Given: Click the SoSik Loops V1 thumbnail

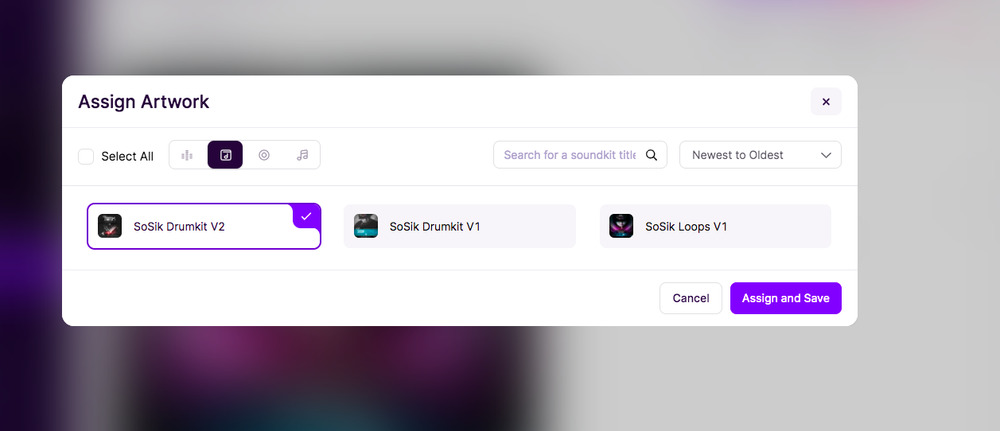Looking at the screenshot, I should coord(621,226).
